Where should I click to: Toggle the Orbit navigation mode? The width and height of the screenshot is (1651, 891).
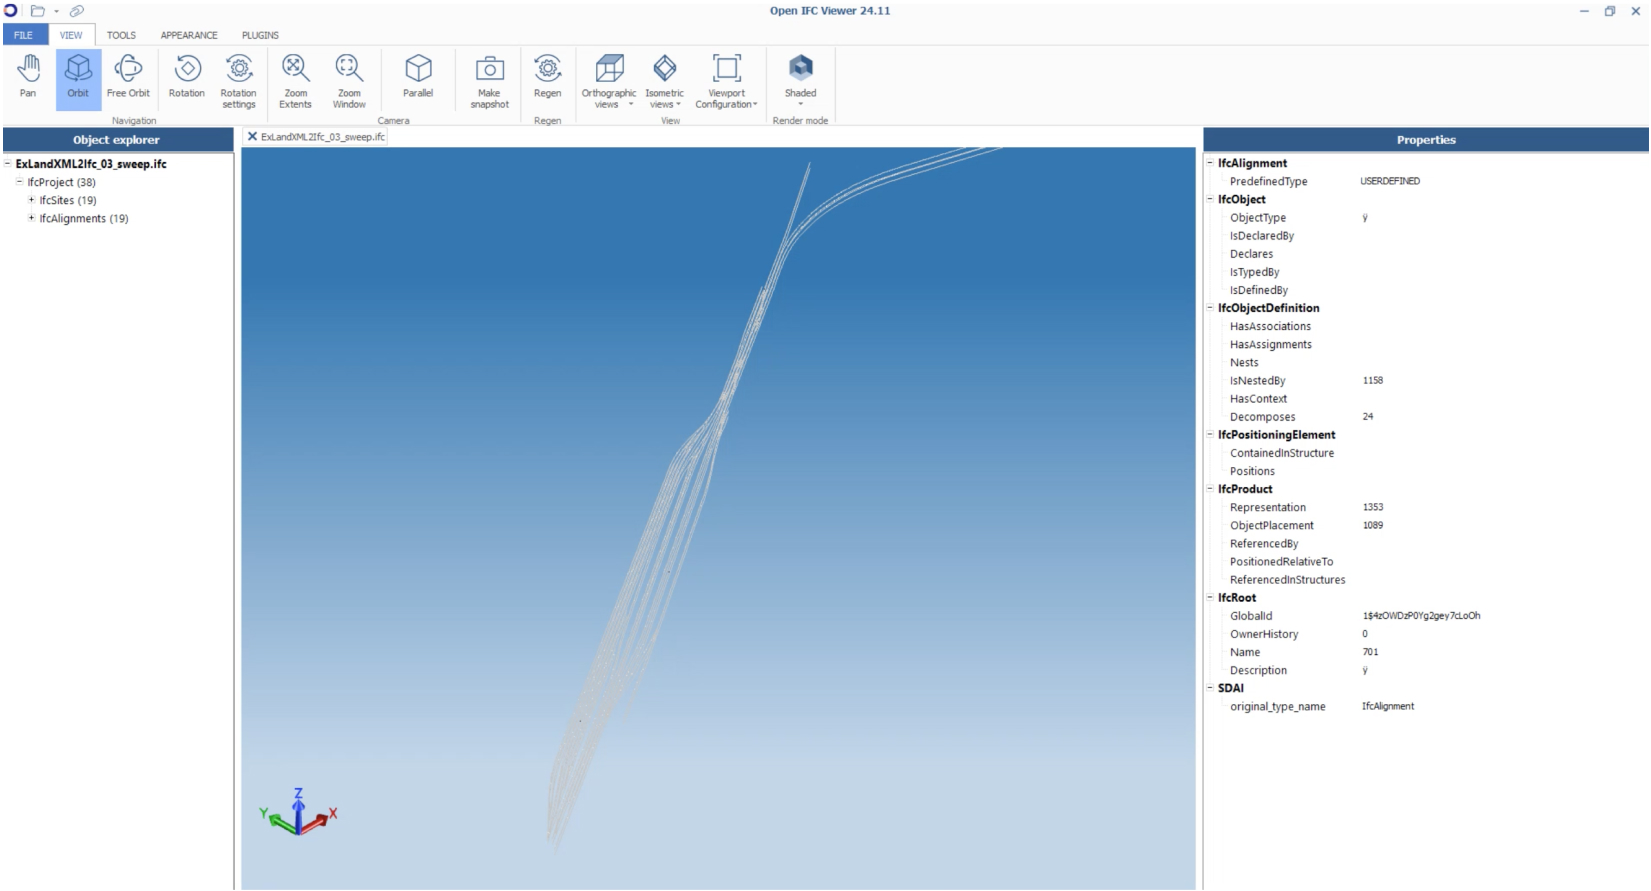78,76
